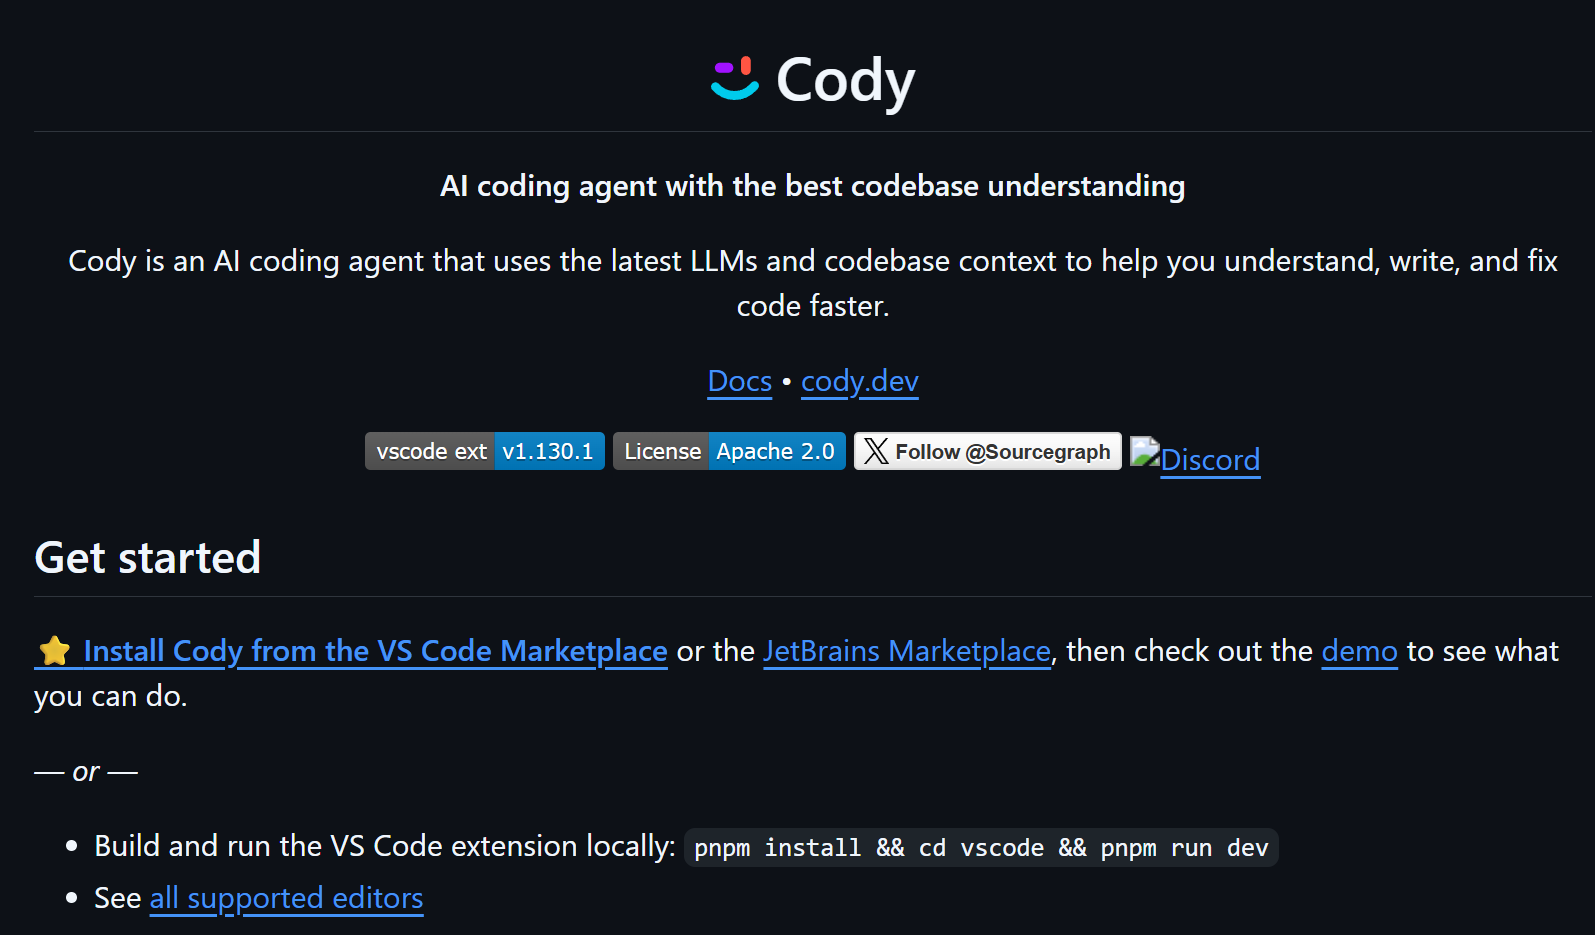Click the vscode ext v1.130.1 badge
Image resolution: width=1595 pixels, height=935 pixels.
tap(485, 451)
